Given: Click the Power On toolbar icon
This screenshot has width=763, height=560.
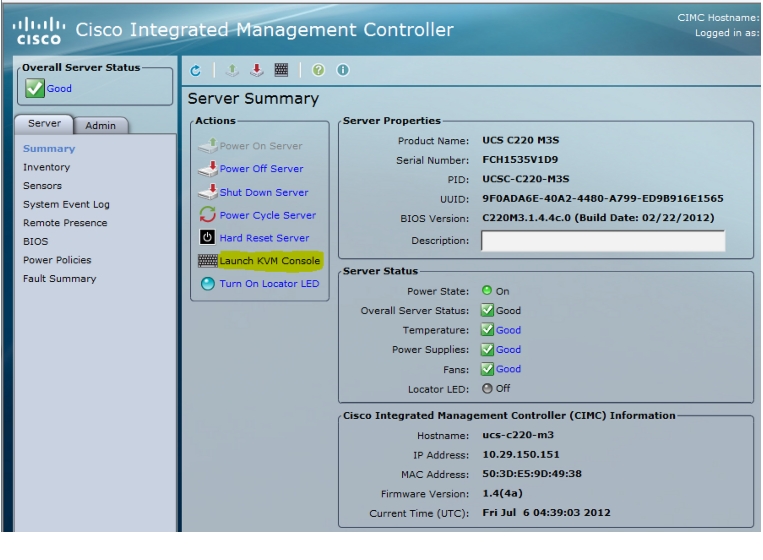Looking at the screenshot, I should pyautogui.click(x=232, y=71).
